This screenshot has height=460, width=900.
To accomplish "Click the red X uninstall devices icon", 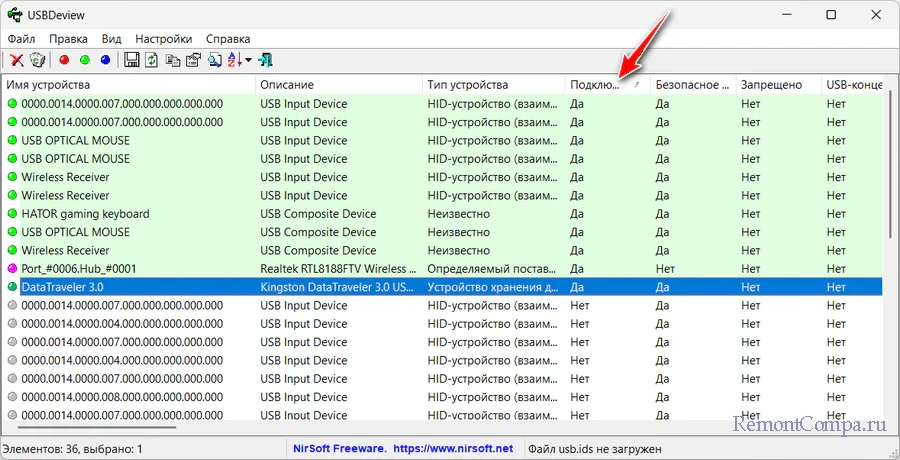I will click(16, 60).
